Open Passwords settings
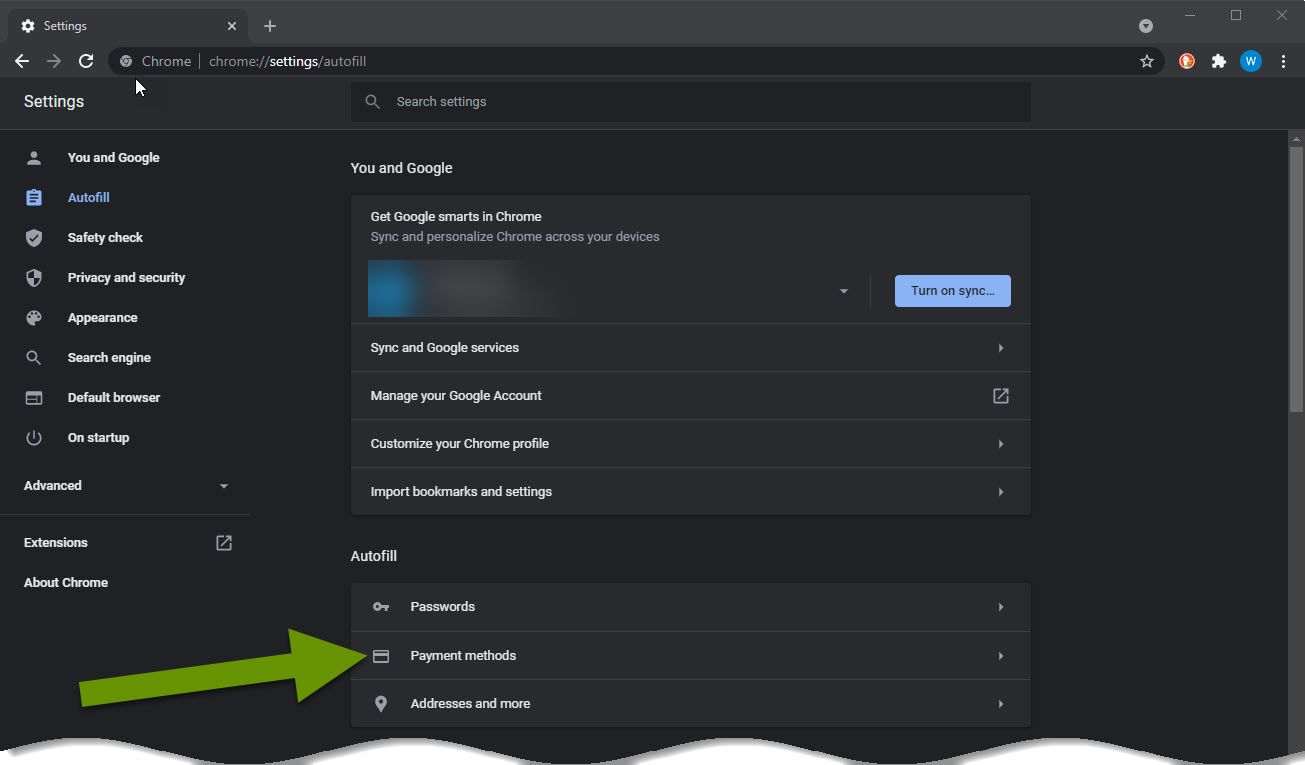This screenshot has height=765, width=1305. (x=690, y=607)
